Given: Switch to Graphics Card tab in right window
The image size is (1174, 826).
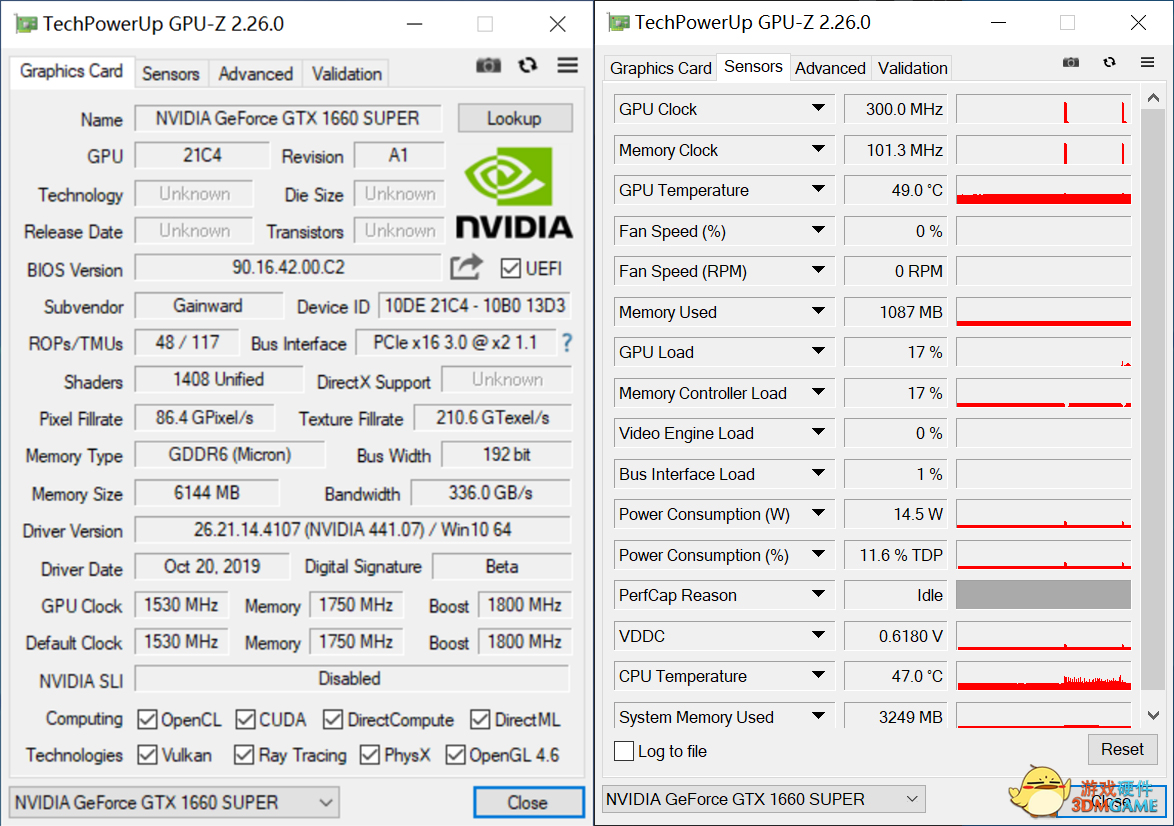Looking at the screenshot, I should point(660,68).
